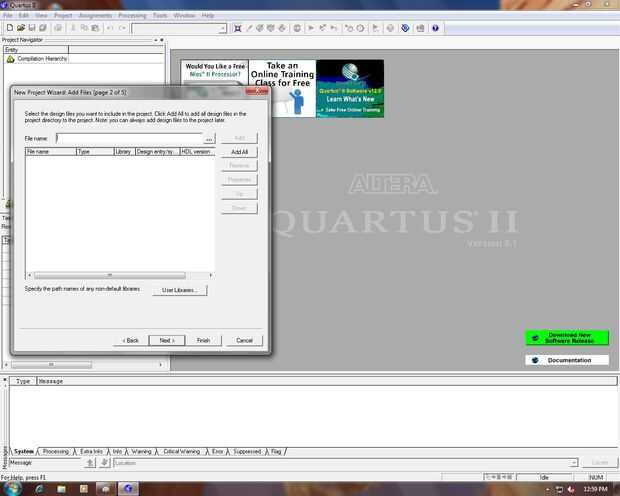The image size is (620, 496).
Task: Click the HDL version column header
Action: tap(197, 151)
